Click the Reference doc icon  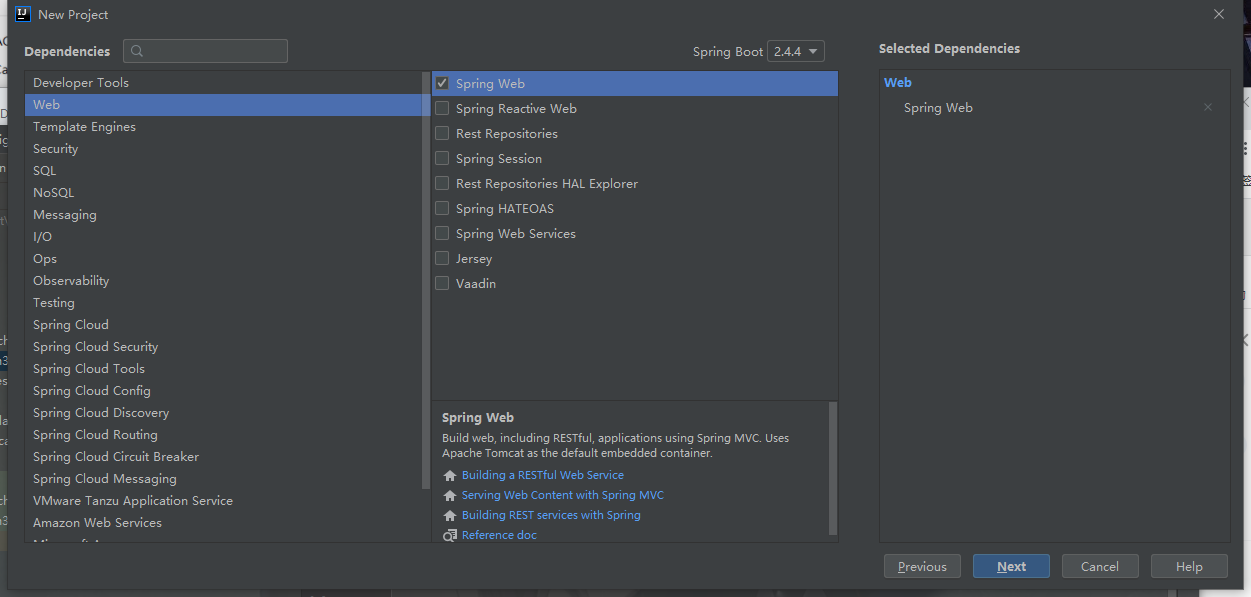(450, 536)
